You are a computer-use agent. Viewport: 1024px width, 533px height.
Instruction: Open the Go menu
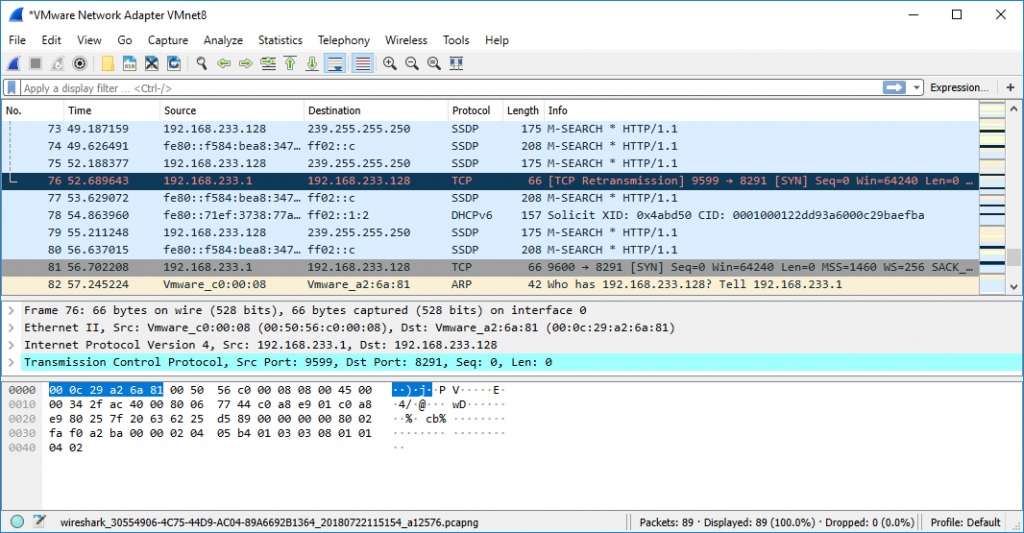pos(124,40)
